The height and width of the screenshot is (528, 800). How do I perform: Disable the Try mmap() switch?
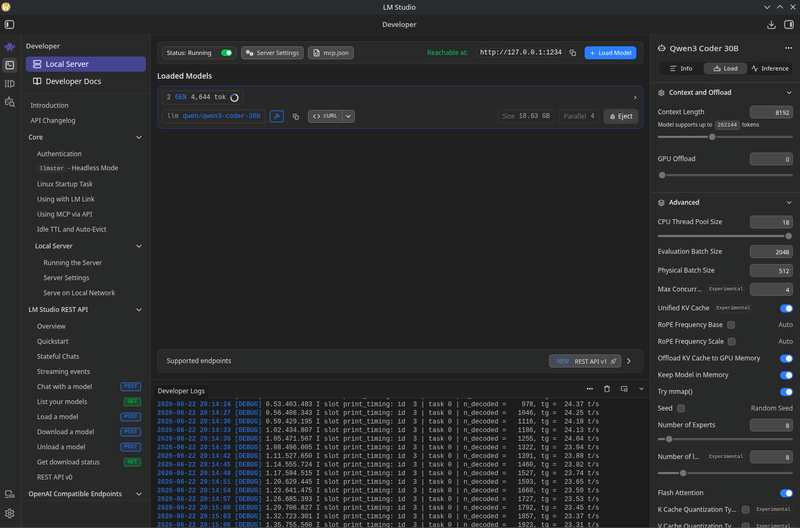click(x=786, y=392)
